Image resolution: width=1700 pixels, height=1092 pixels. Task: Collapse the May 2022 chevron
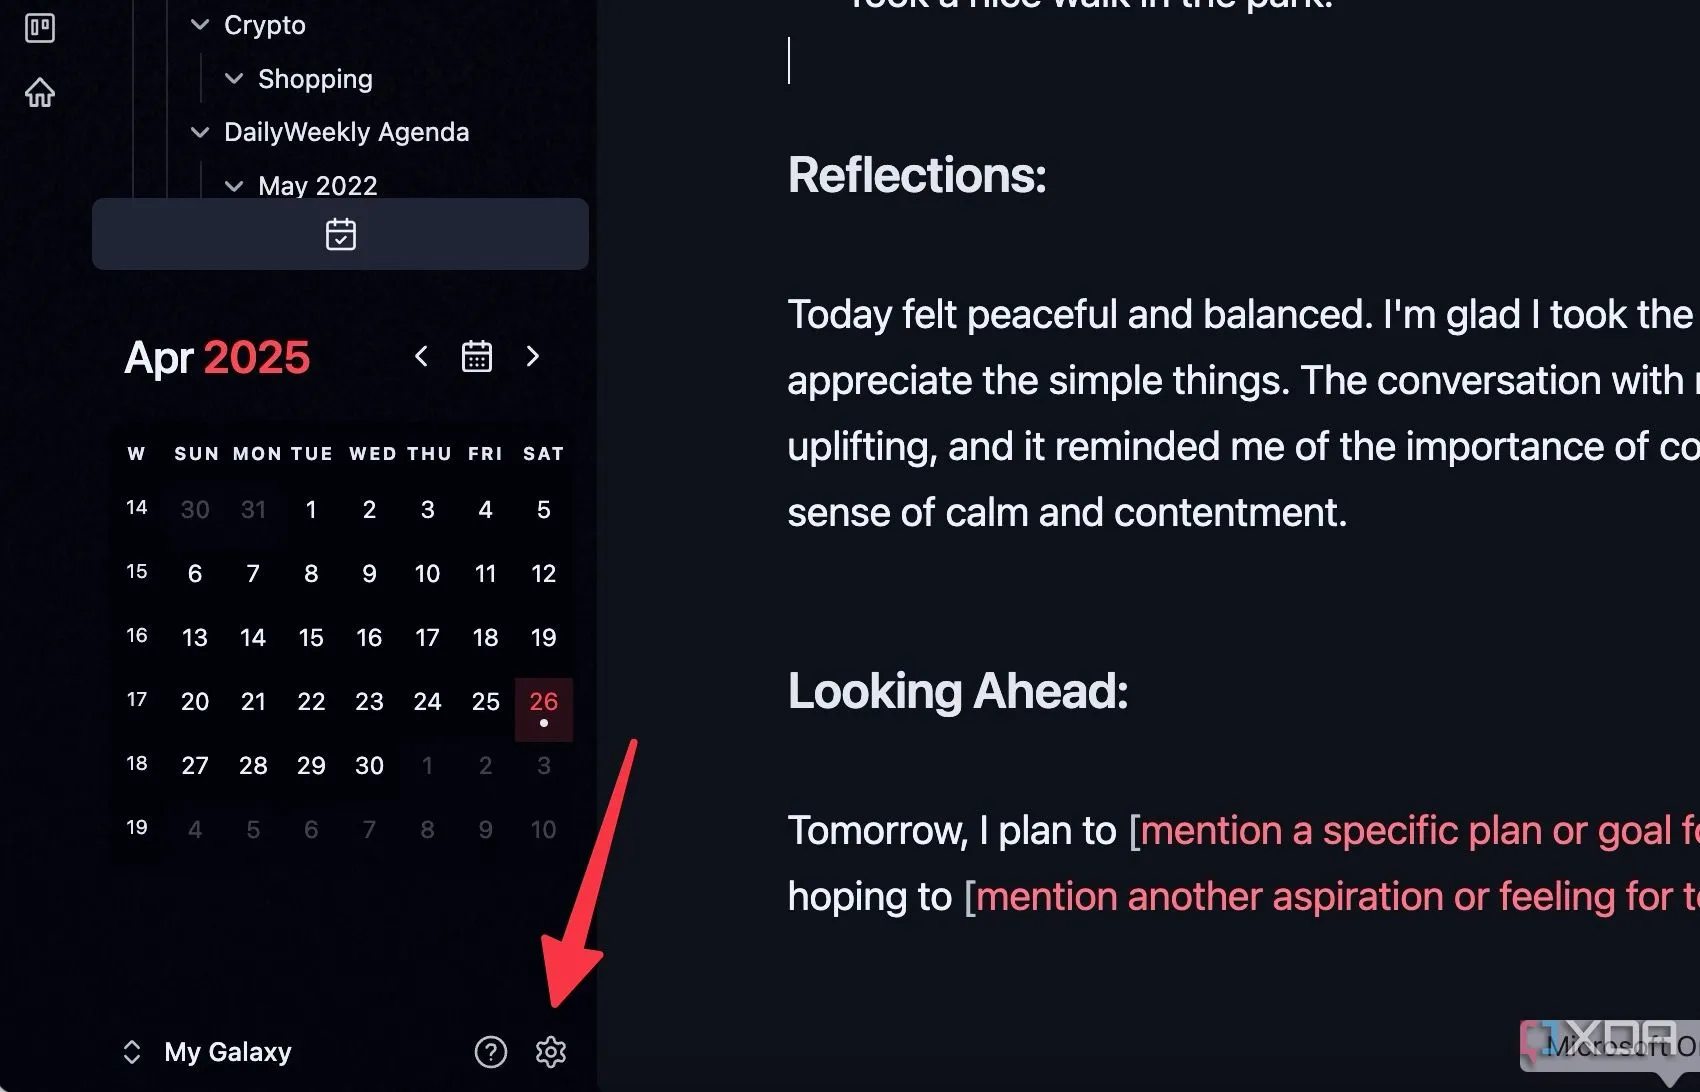[234, 185]
